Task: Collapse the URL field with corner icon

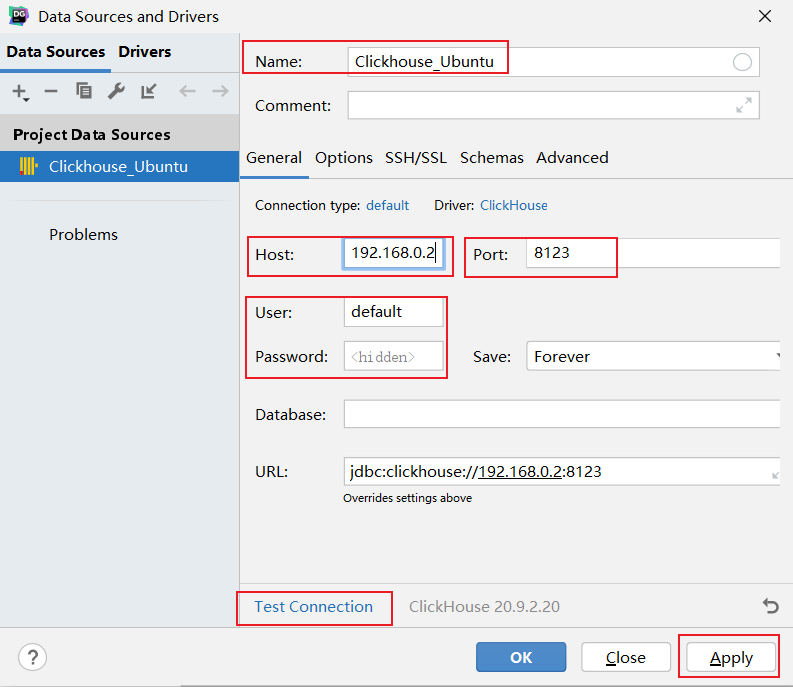Action: 775,475
